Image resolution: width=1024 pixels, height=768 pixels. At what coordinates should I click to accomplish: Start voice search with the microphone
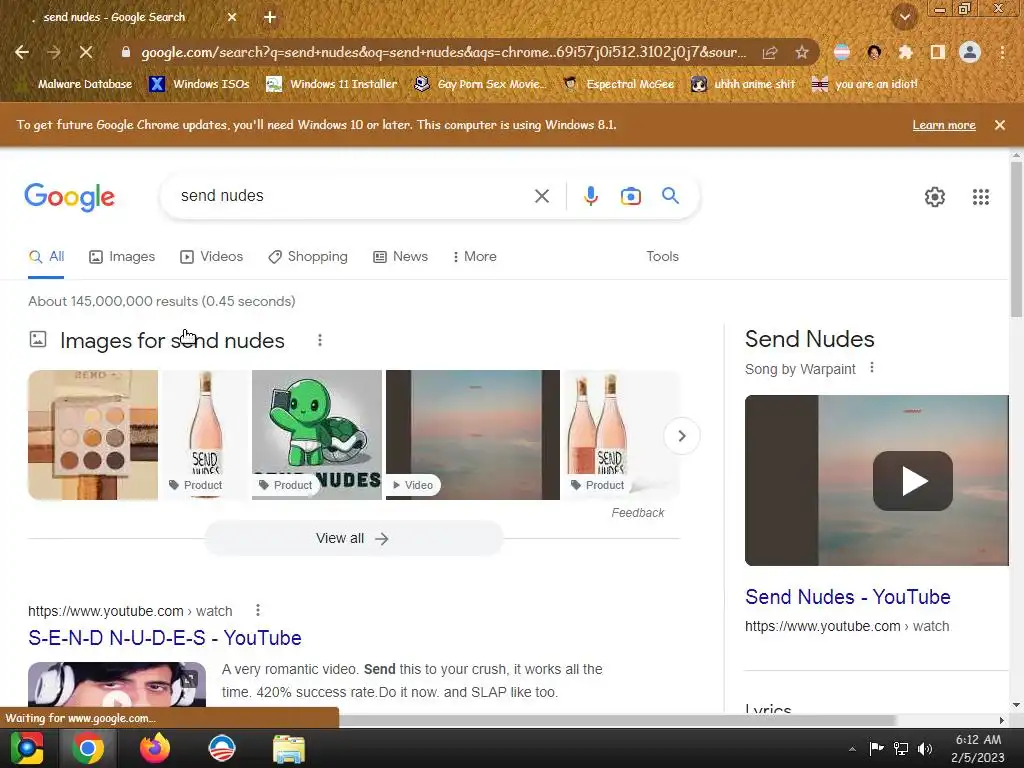[x=590, y=196]
